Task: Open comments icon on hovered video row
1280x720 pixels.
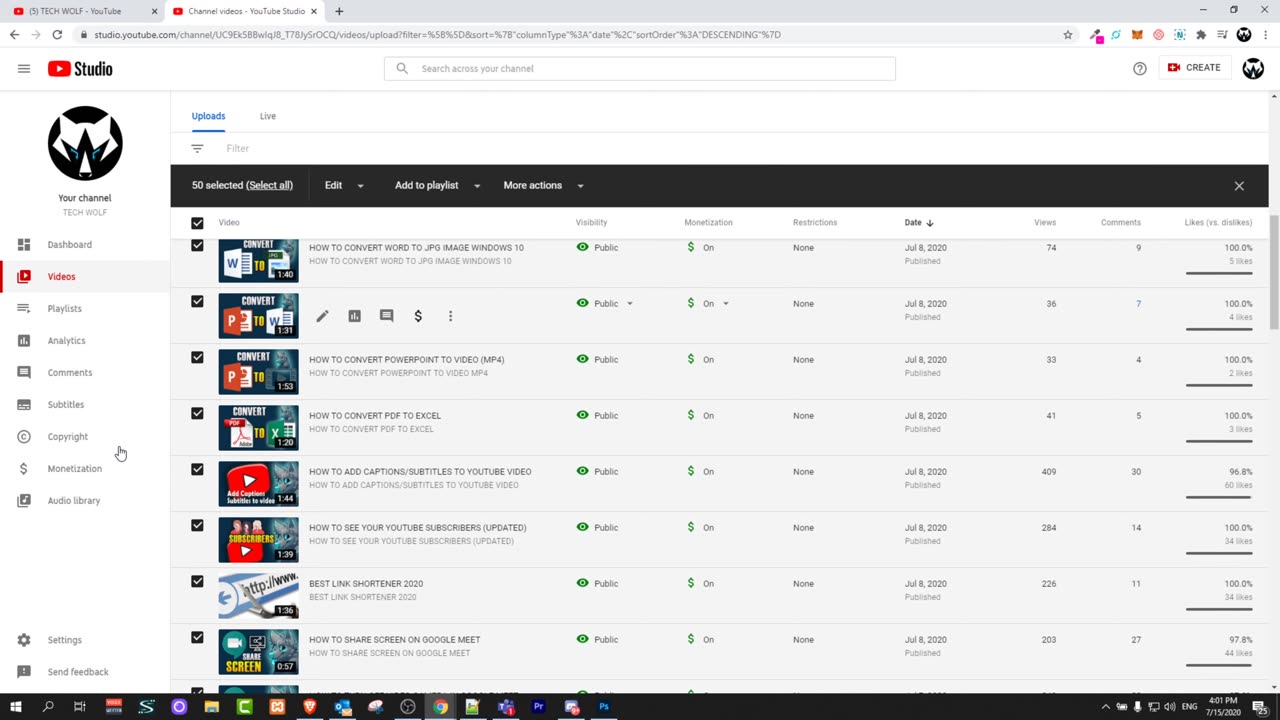Action: point(386,316)
